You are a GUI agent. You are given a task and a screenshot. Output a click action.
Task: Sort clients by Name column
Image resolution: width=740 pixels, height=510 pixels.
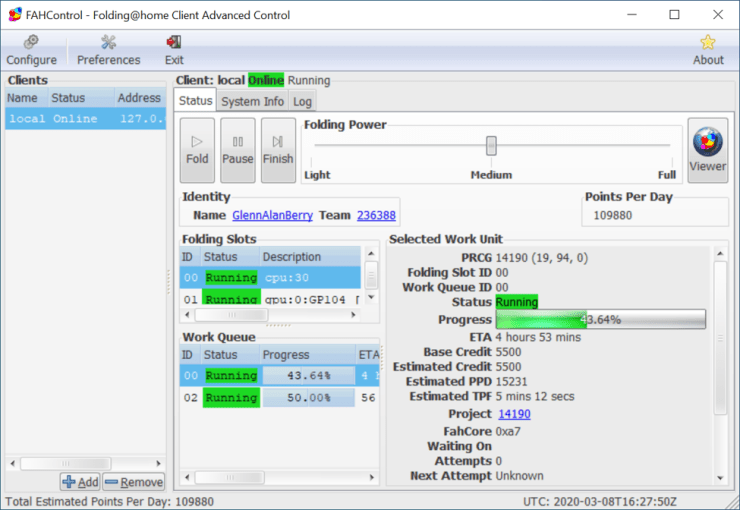(26, 98)
